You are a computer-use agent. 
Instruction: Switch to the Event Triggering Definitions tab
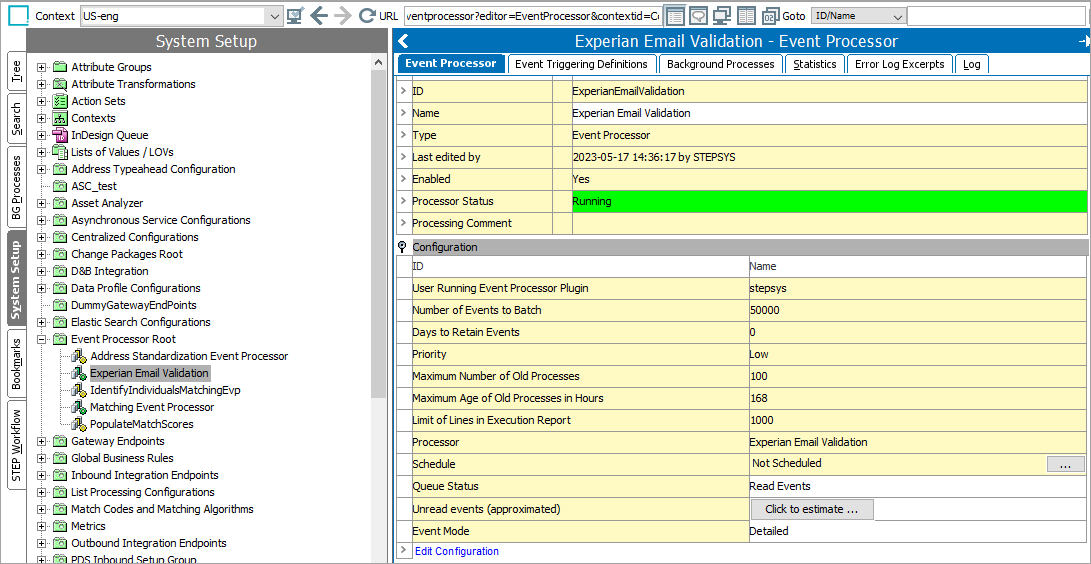coord(581,64)
